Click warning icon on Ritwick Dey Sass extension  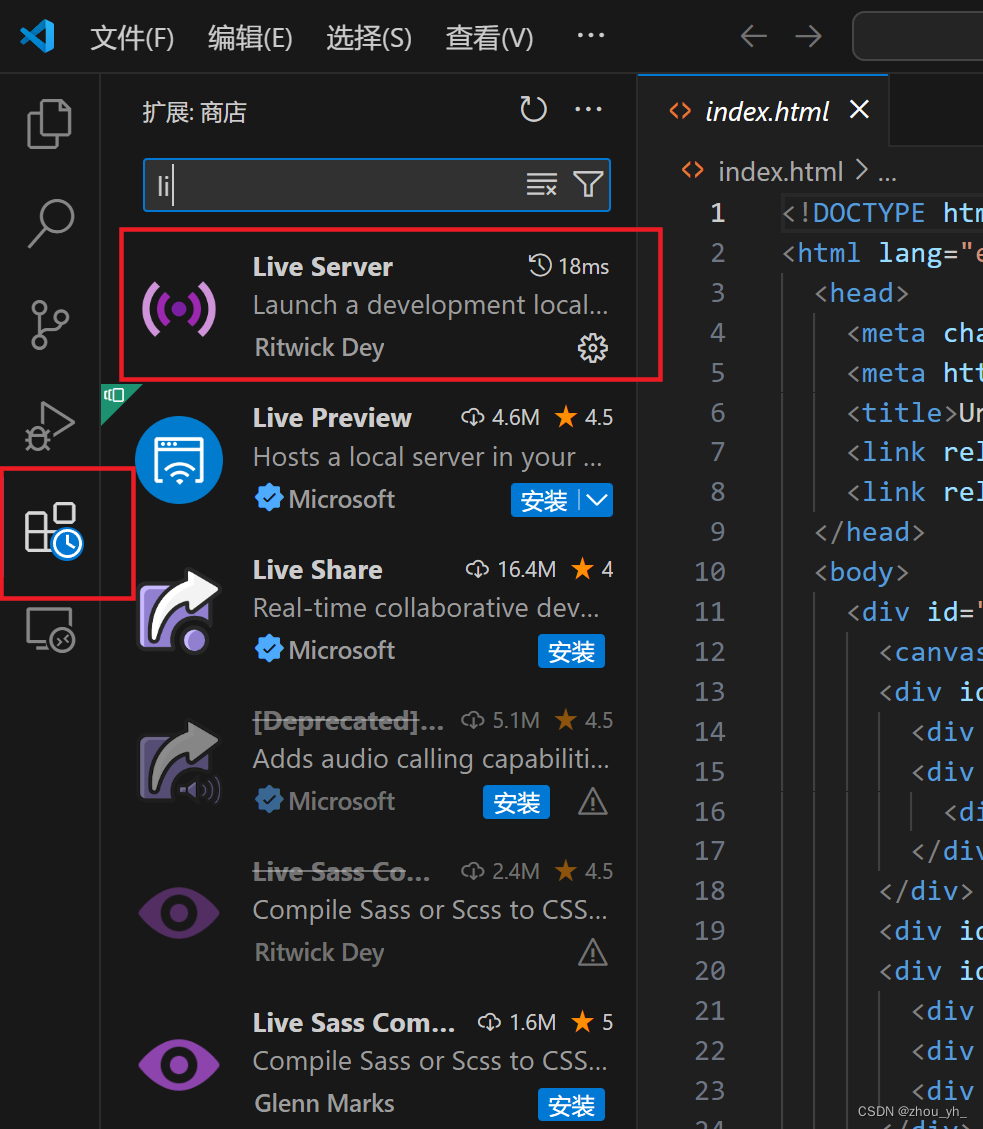(593, 953)
